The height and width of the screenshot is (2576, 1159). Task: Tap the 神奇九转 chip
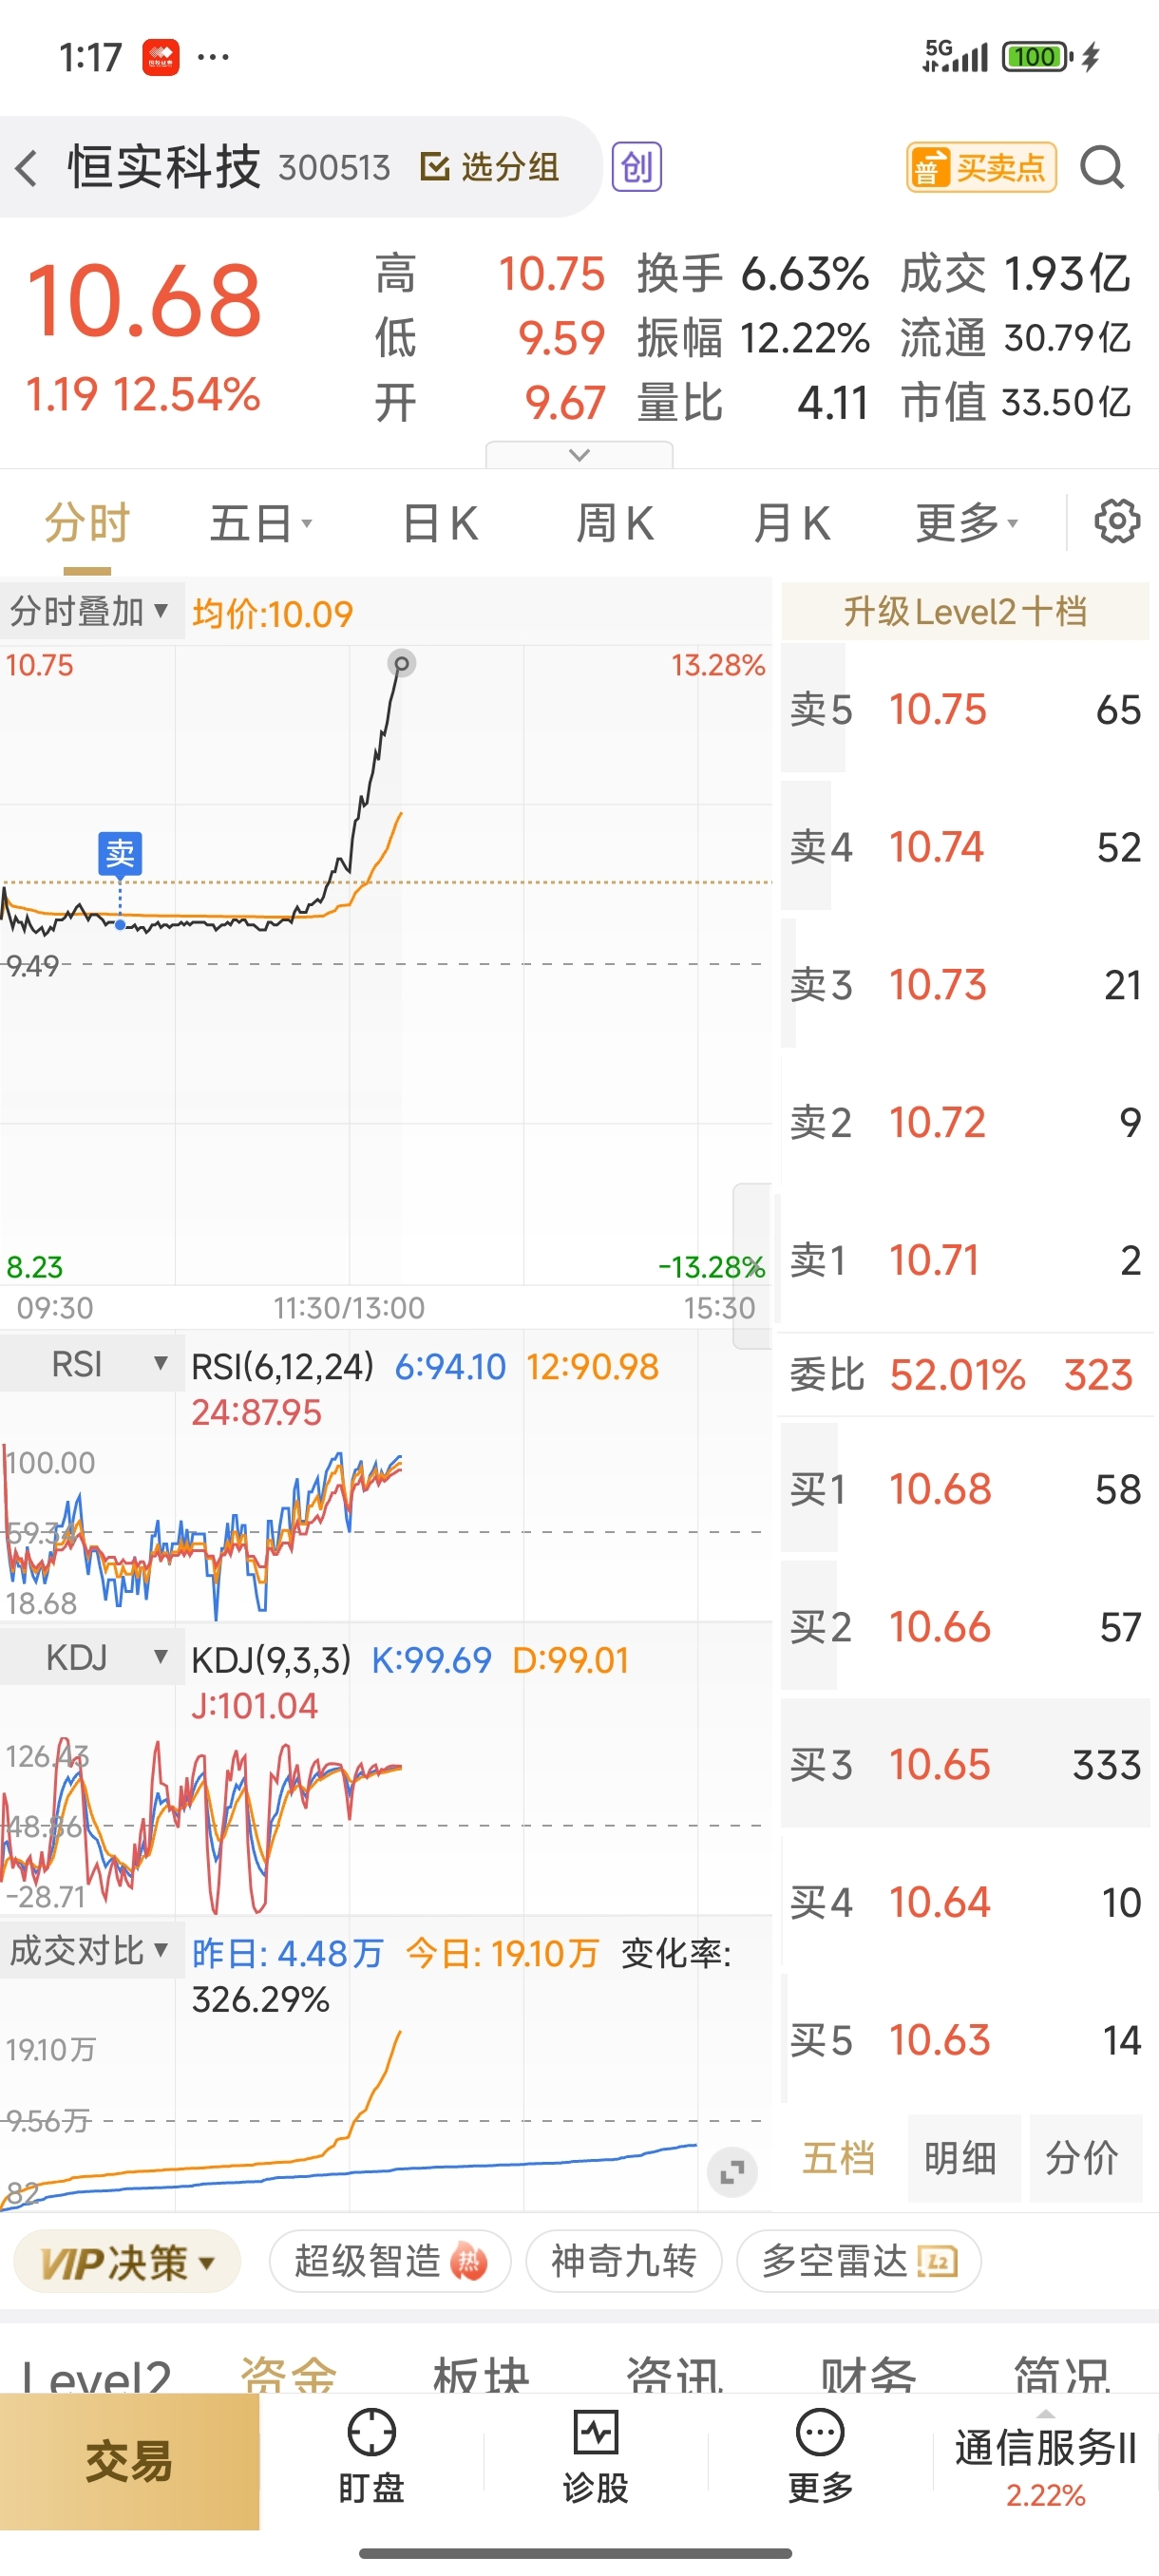click(x=623, y=2261)
